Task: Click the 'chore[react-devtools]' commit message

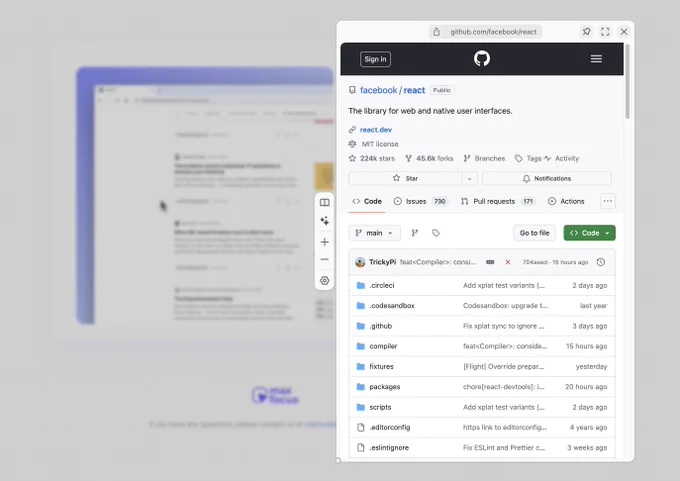Action: (x=503, y=387)
